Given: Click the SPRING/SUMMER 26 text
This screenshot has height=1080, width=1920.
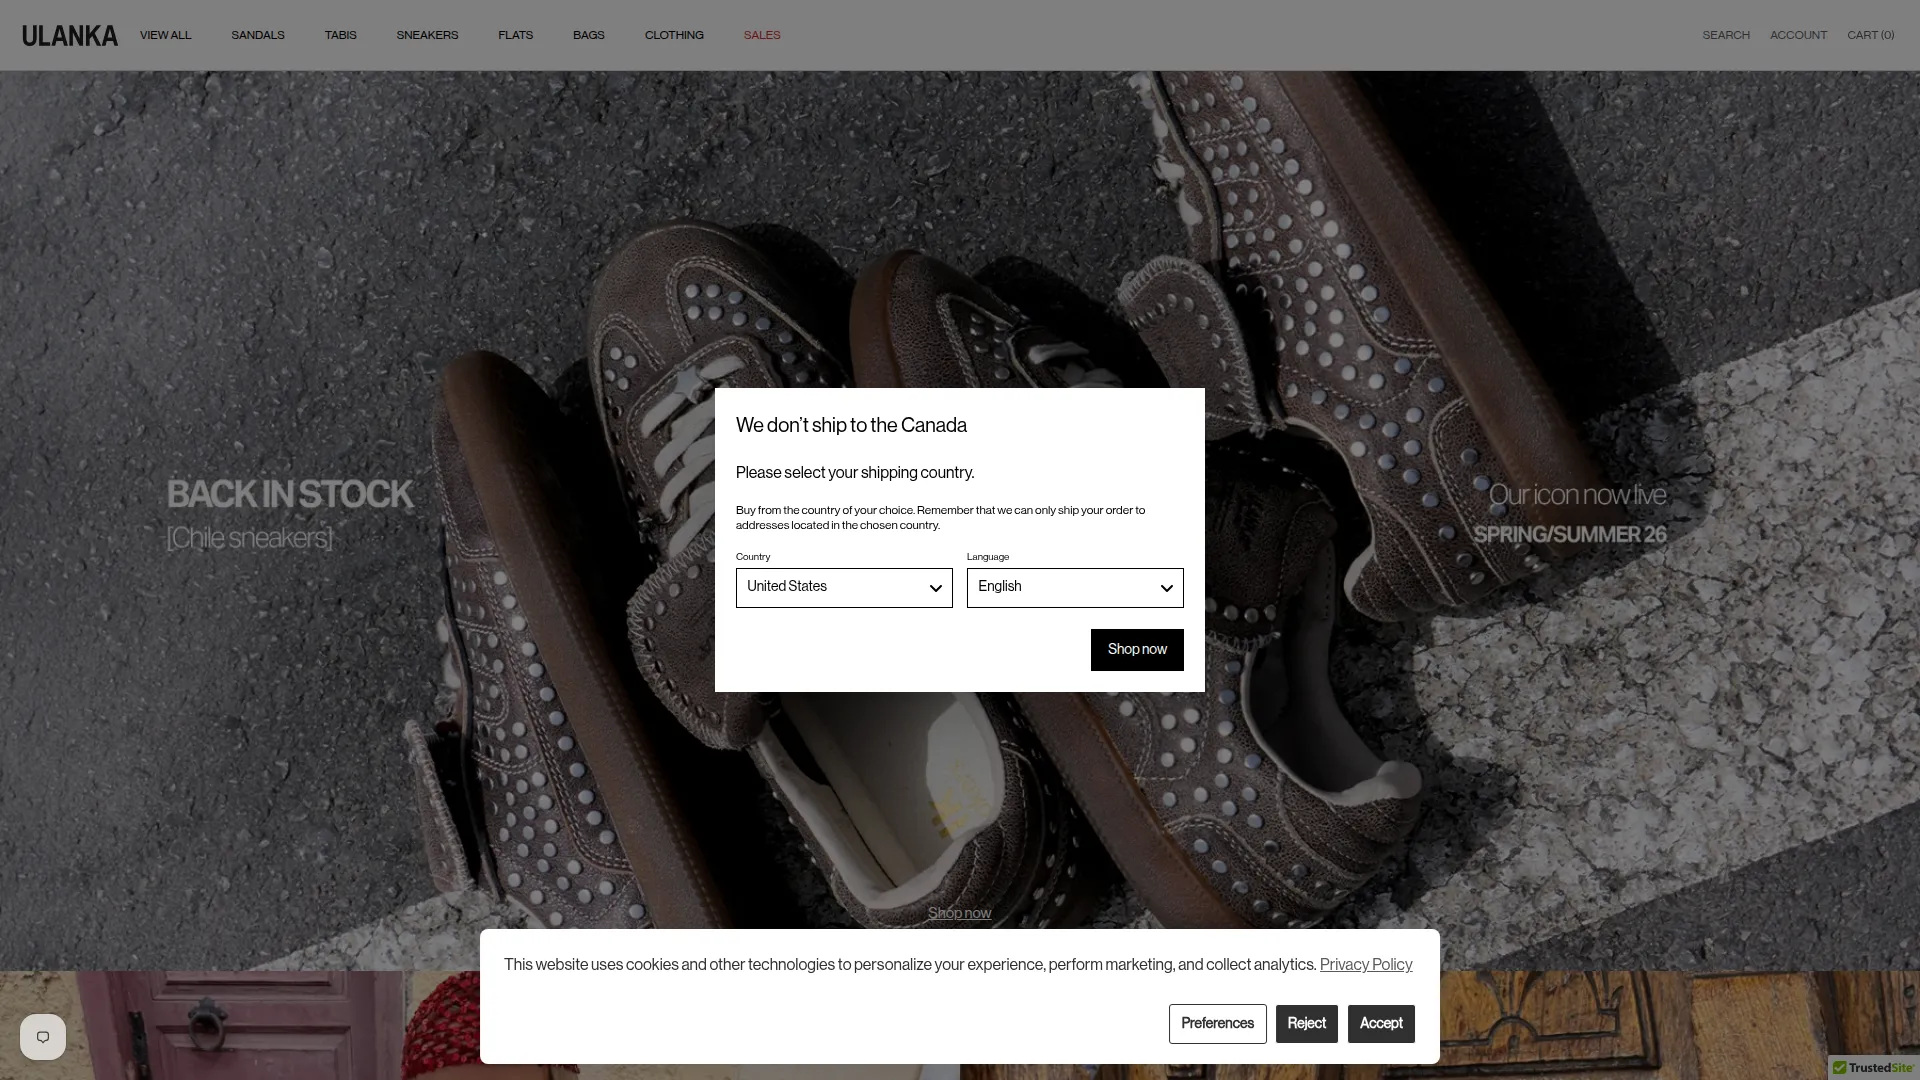Looking at the screenshot, I should (1570, 535).
